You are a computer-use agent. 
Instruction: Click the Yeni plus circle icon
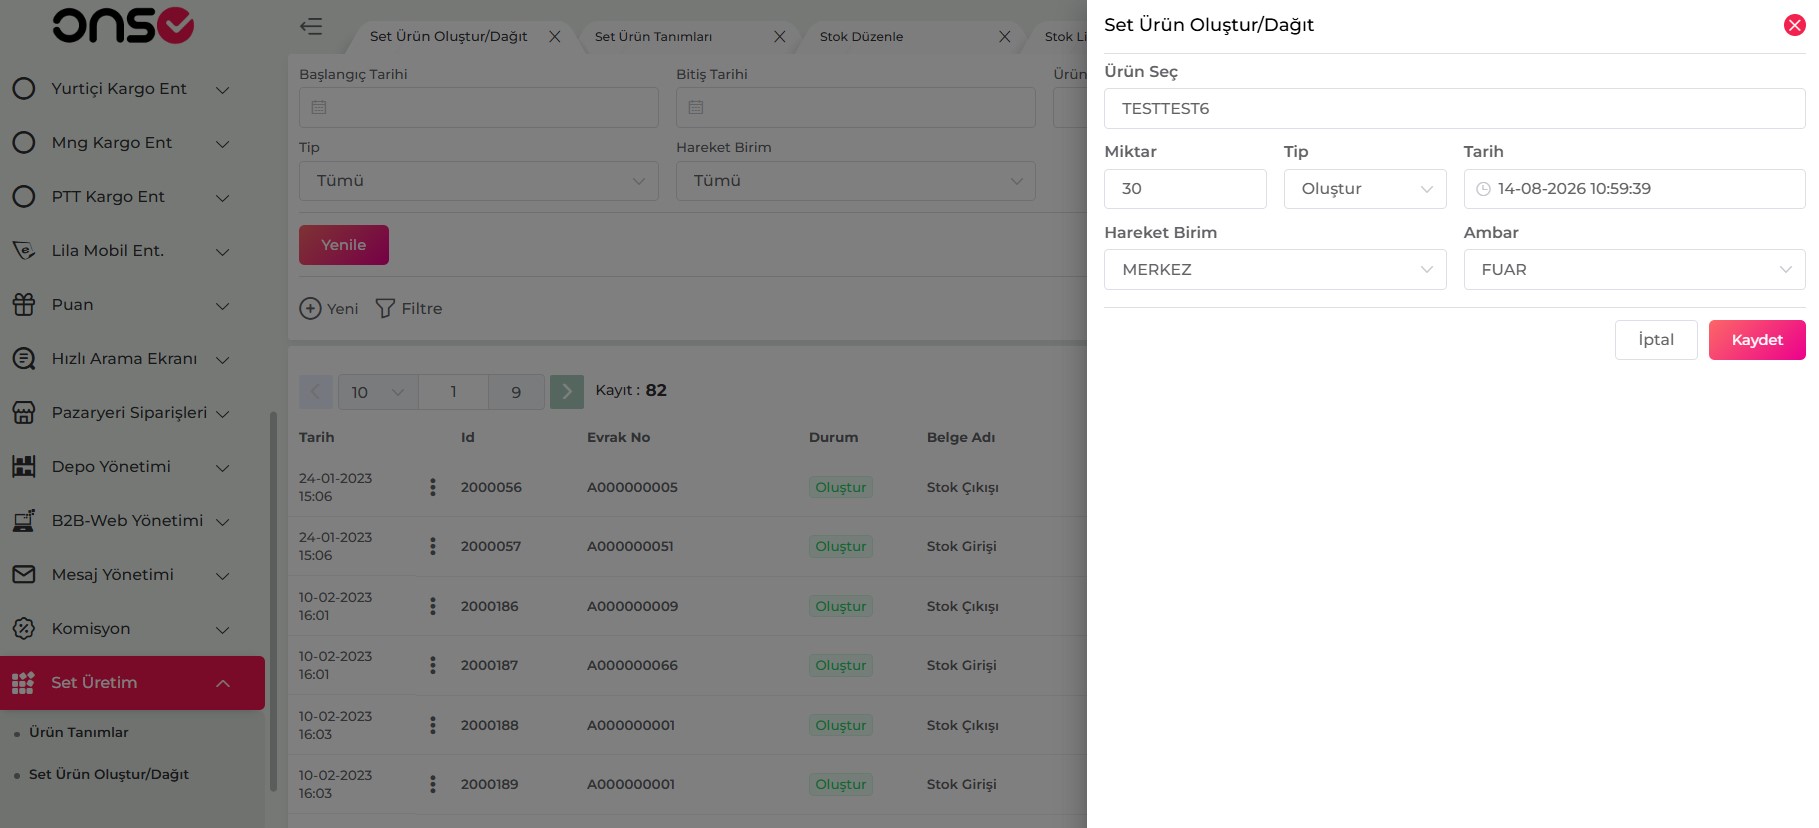click(310, 309)
